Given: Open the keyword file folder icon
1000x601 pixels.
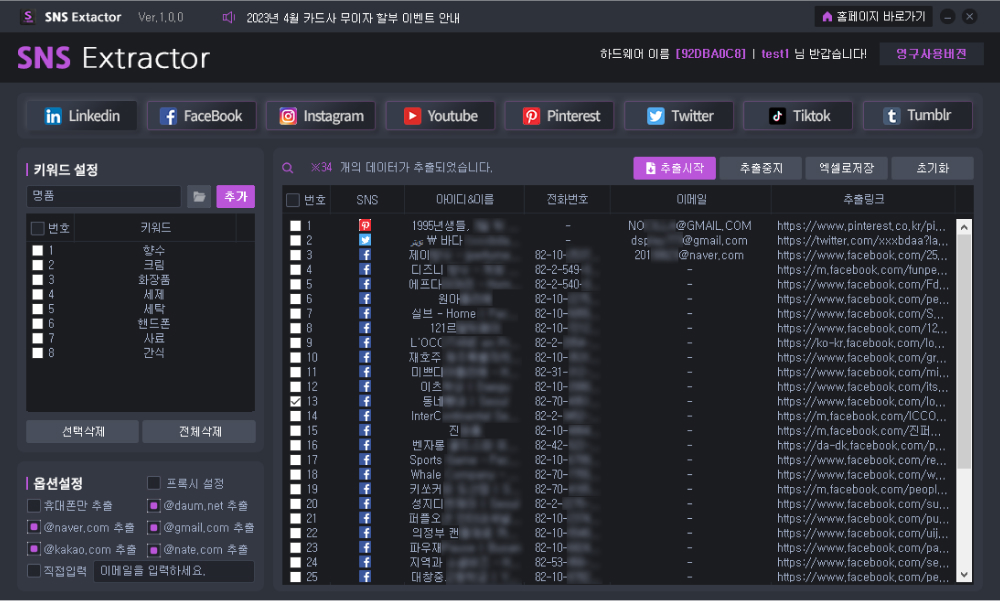Looking at the screenshot, I should click(199, 197).
